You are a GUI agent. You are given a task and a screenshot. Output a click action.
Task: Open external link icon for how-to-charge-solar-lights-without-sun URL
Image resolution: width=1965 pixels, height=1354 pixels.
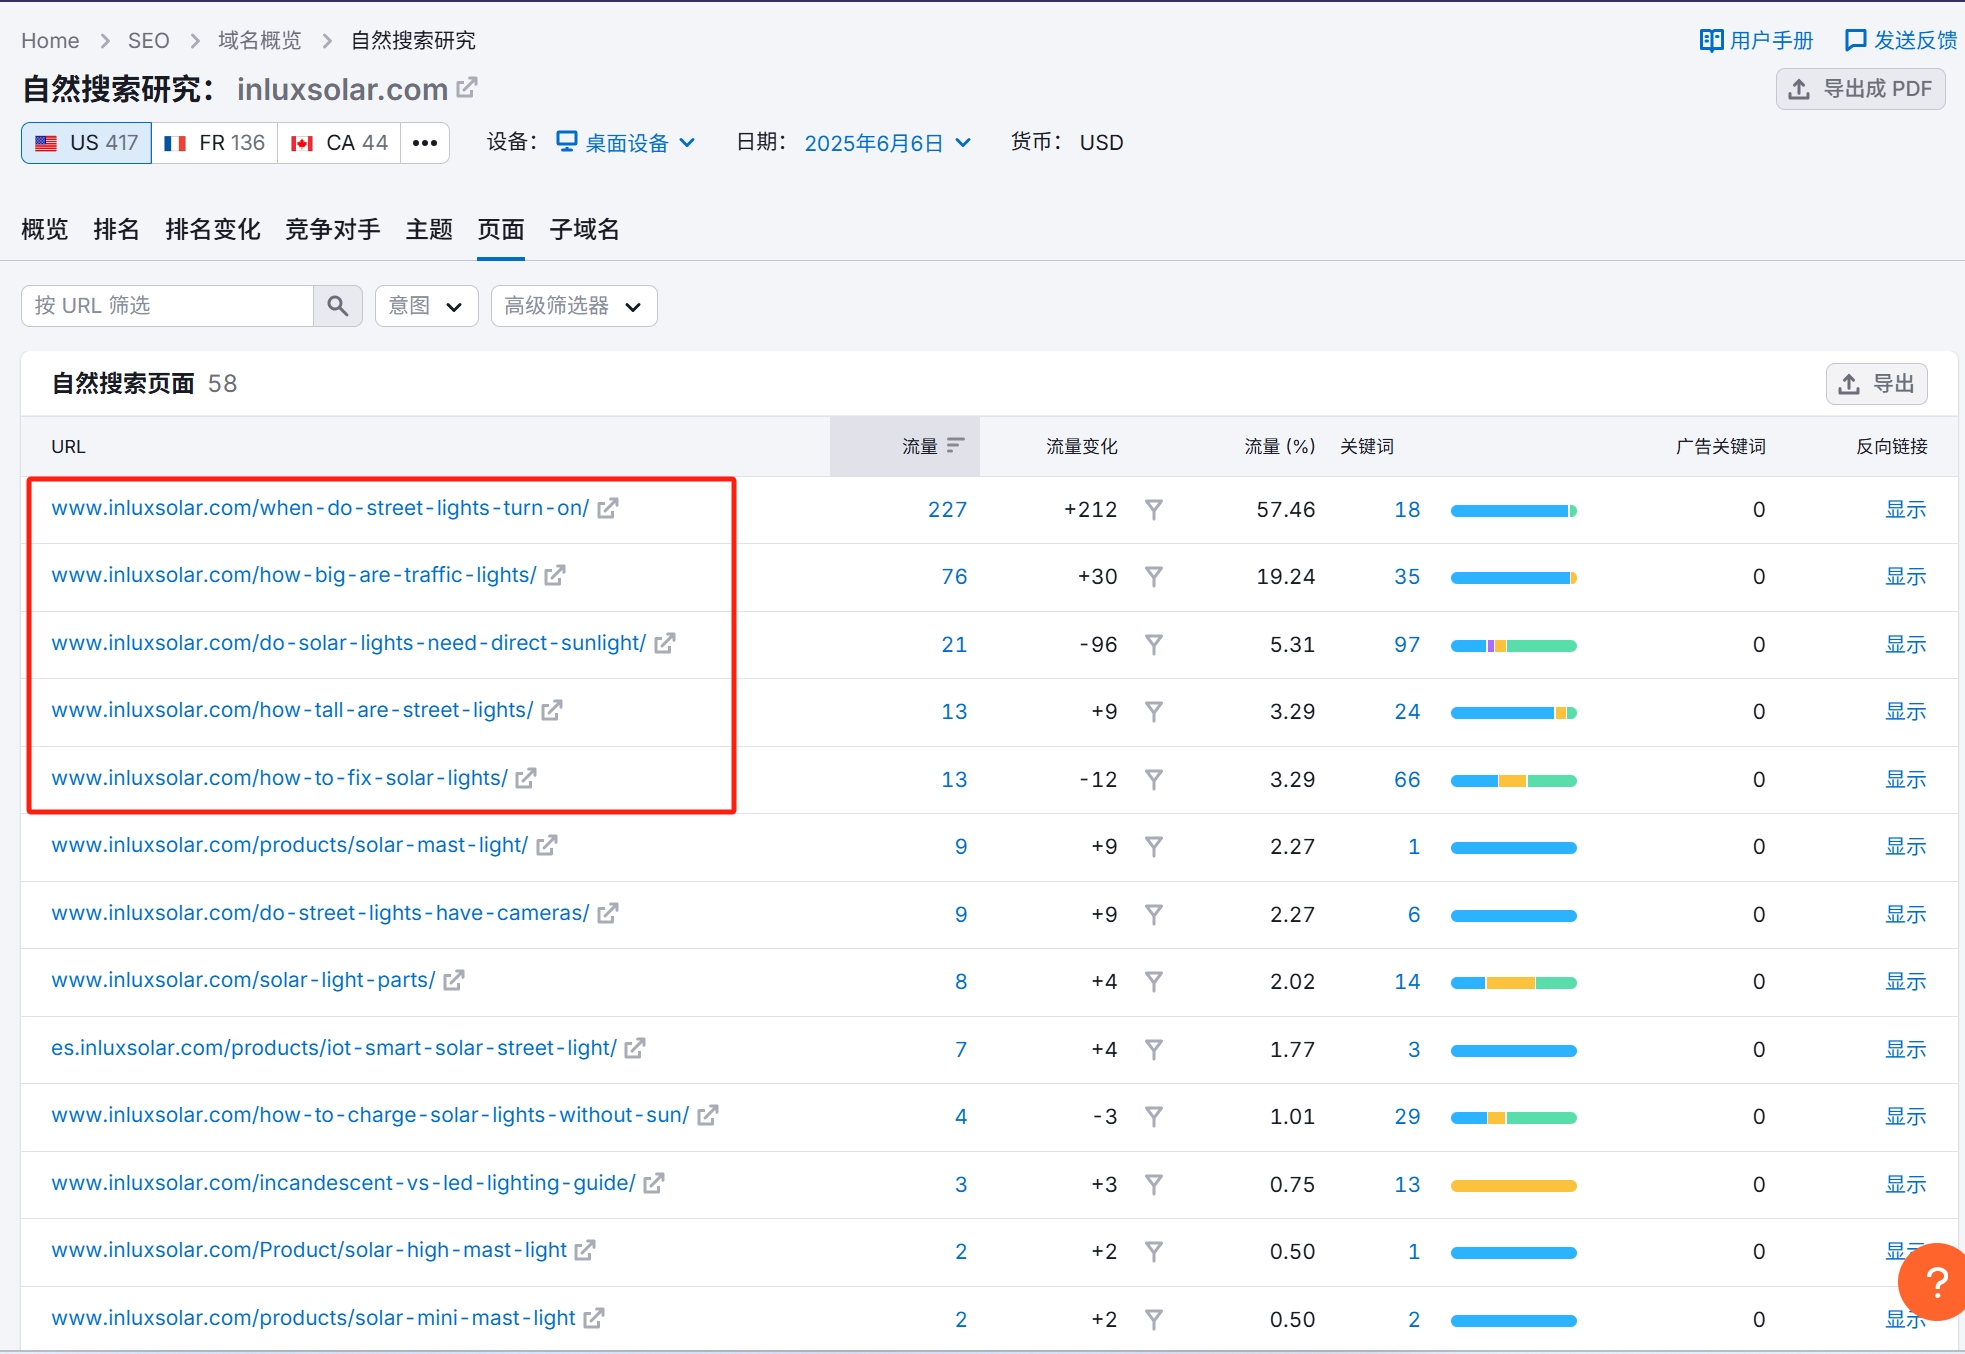(x=708, y=1116)
